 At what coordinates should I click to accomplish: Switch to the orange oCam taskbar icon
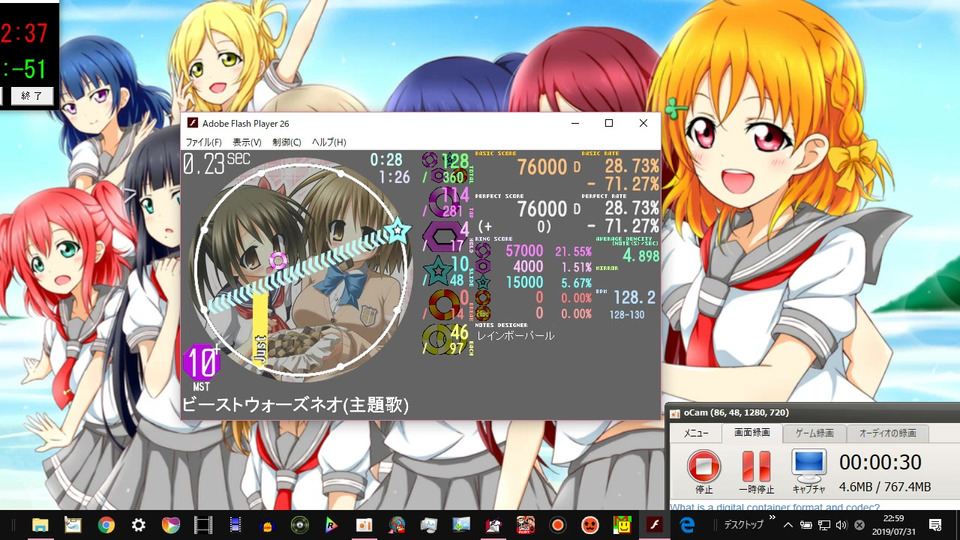point(364,525)
